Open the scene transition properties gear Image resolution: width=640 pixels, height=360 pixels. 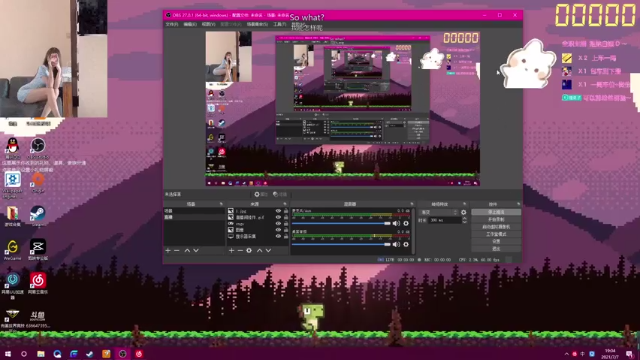(x=464, y=212)
